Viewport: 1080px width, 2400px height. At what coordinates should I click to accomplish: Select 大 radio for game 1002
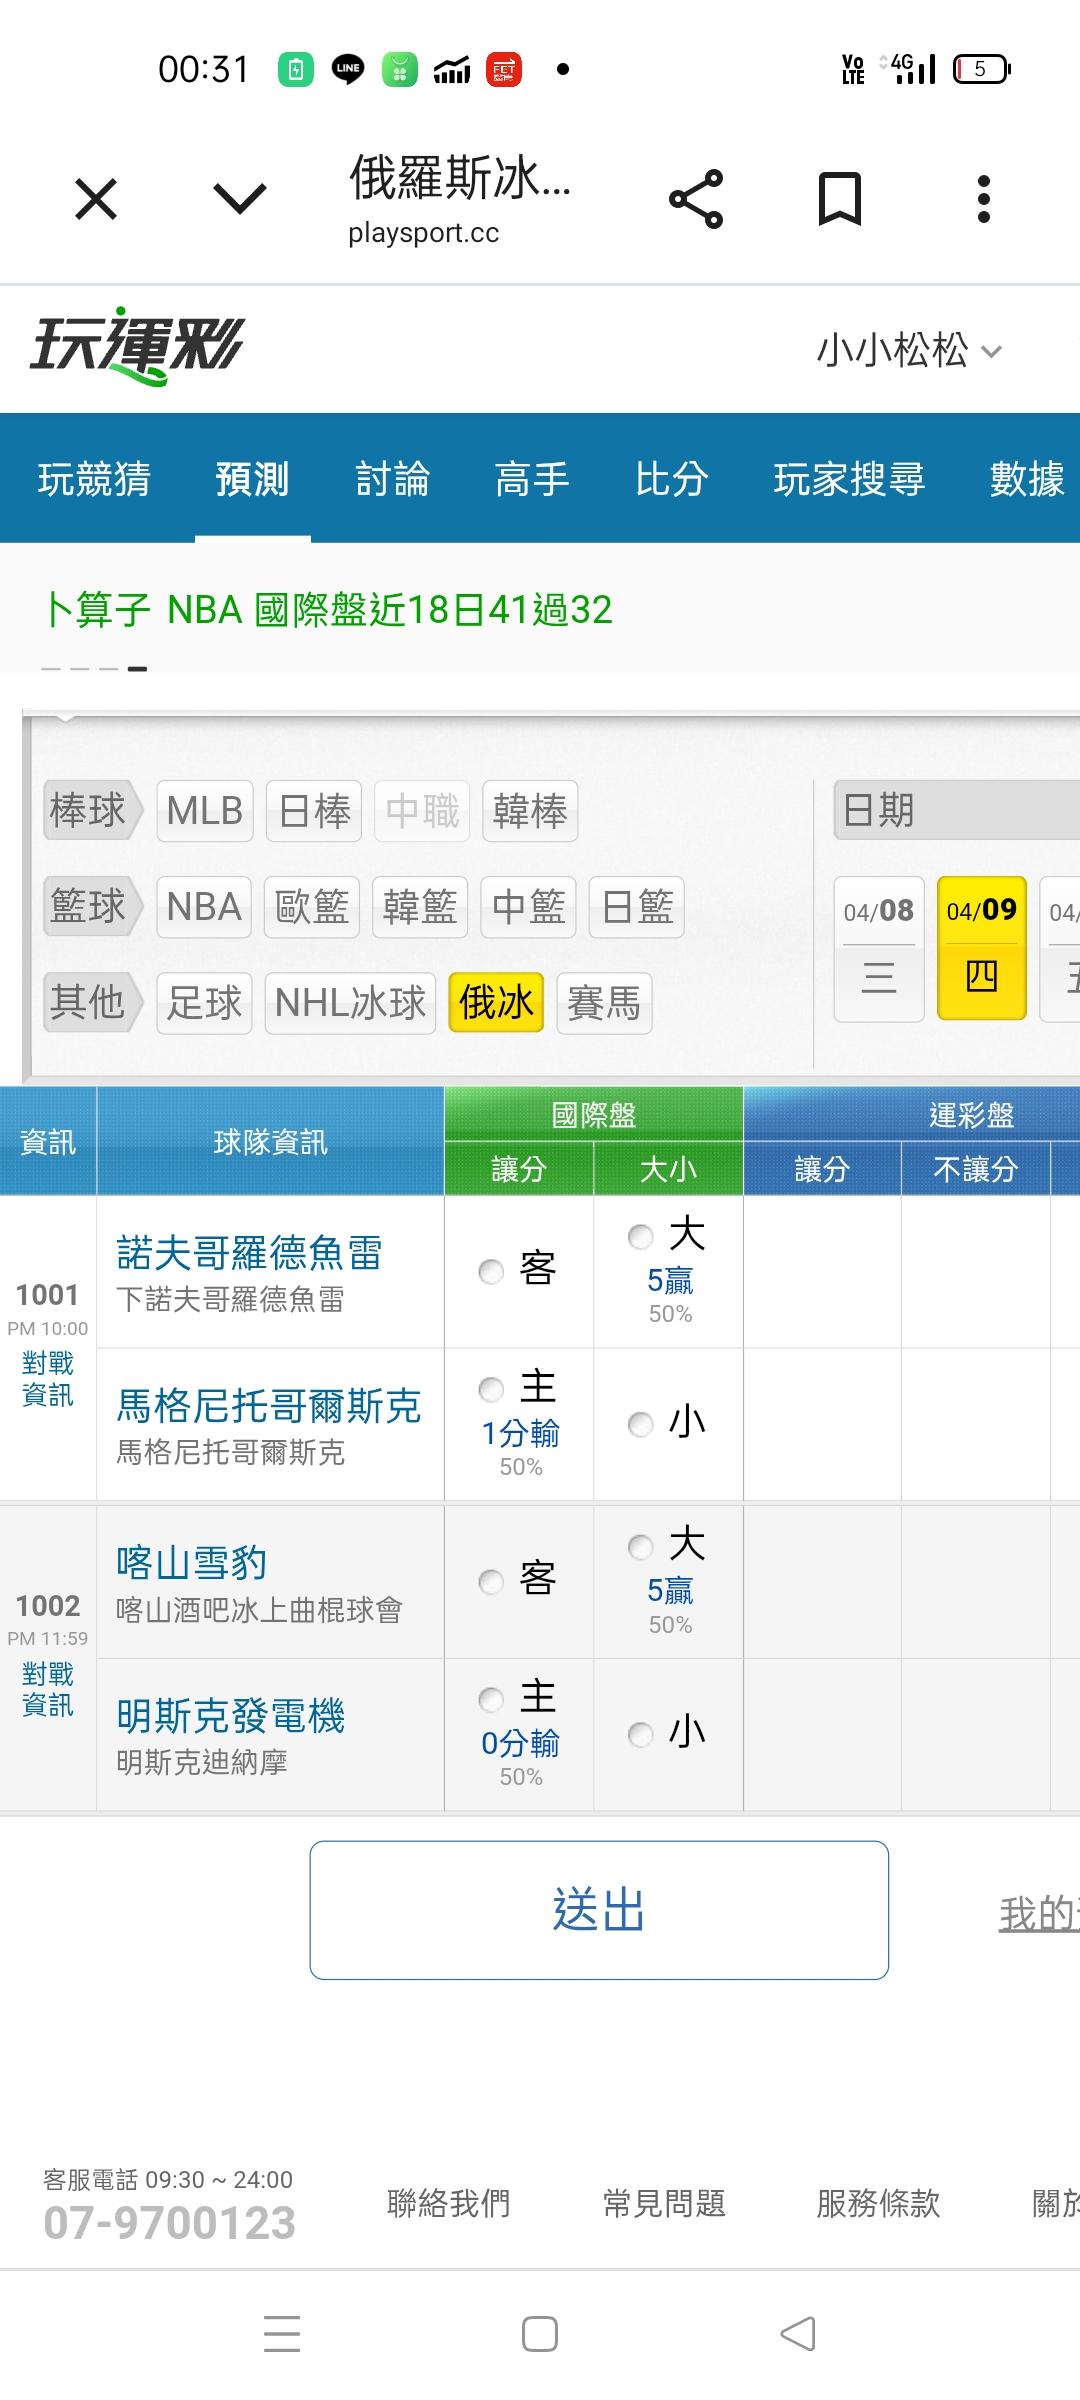tap(641, 1547)
